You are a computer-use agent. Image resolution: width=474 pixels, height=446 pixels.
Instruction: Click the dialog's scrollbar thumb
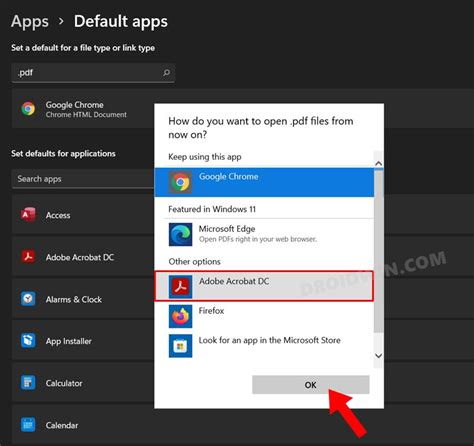(378, 252)
